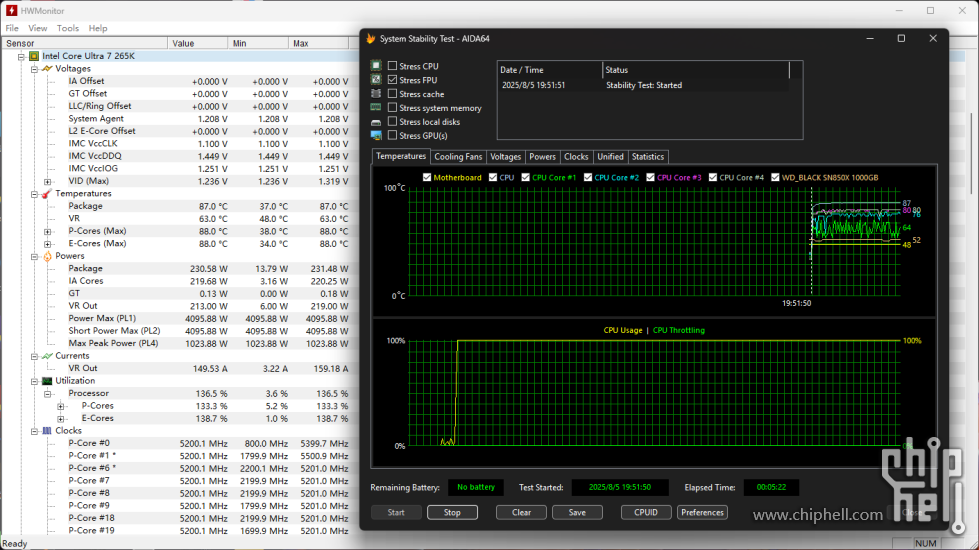Select the 'Stability Test: Started' log entry

tap(644, 85)
